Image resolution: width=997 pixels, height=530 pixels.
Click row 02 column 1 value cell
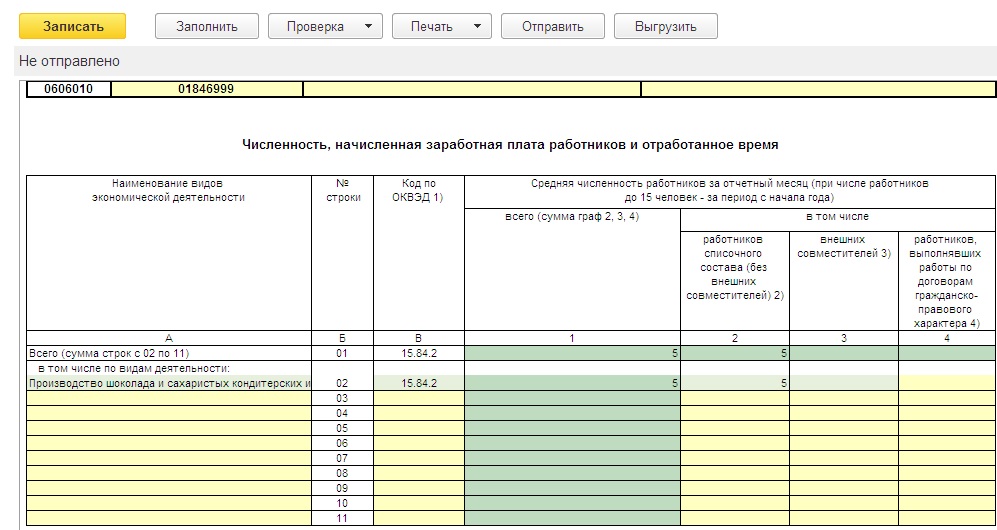tap(572, 383)
